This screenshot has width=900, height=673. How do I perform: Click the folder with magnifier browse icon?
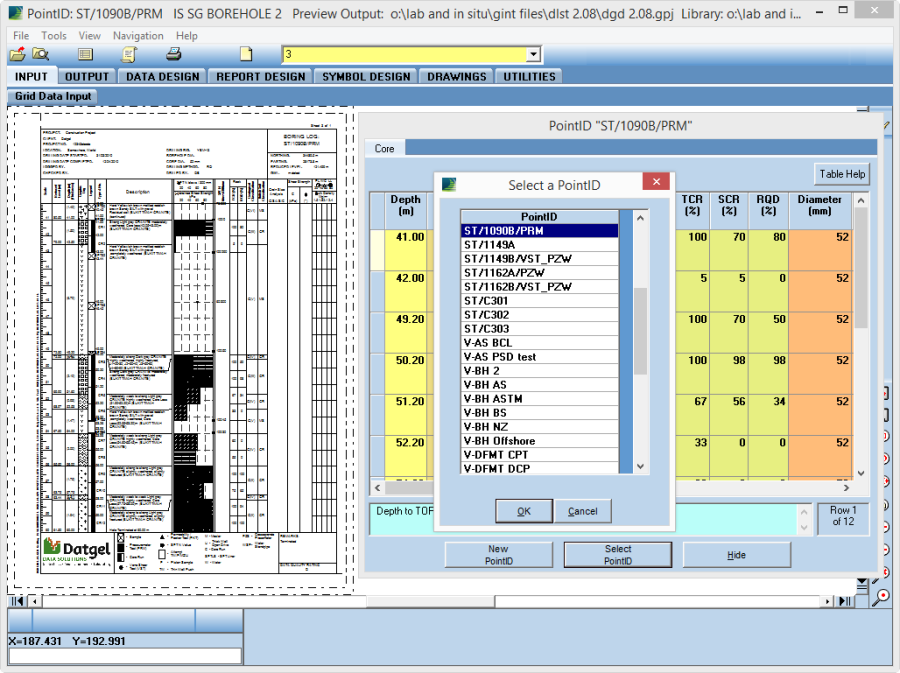[x=40, y=54]
